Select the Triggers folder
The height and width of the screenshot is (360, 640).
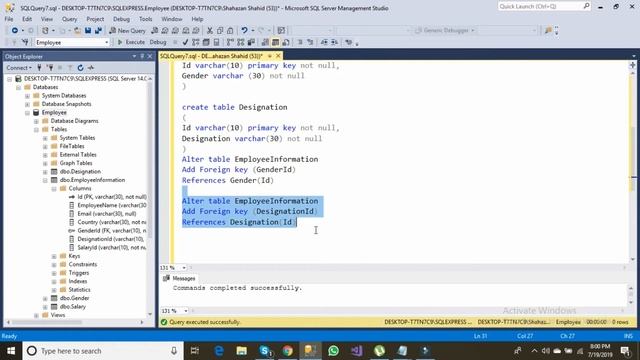pyautogui.click(x=78, y=273)
